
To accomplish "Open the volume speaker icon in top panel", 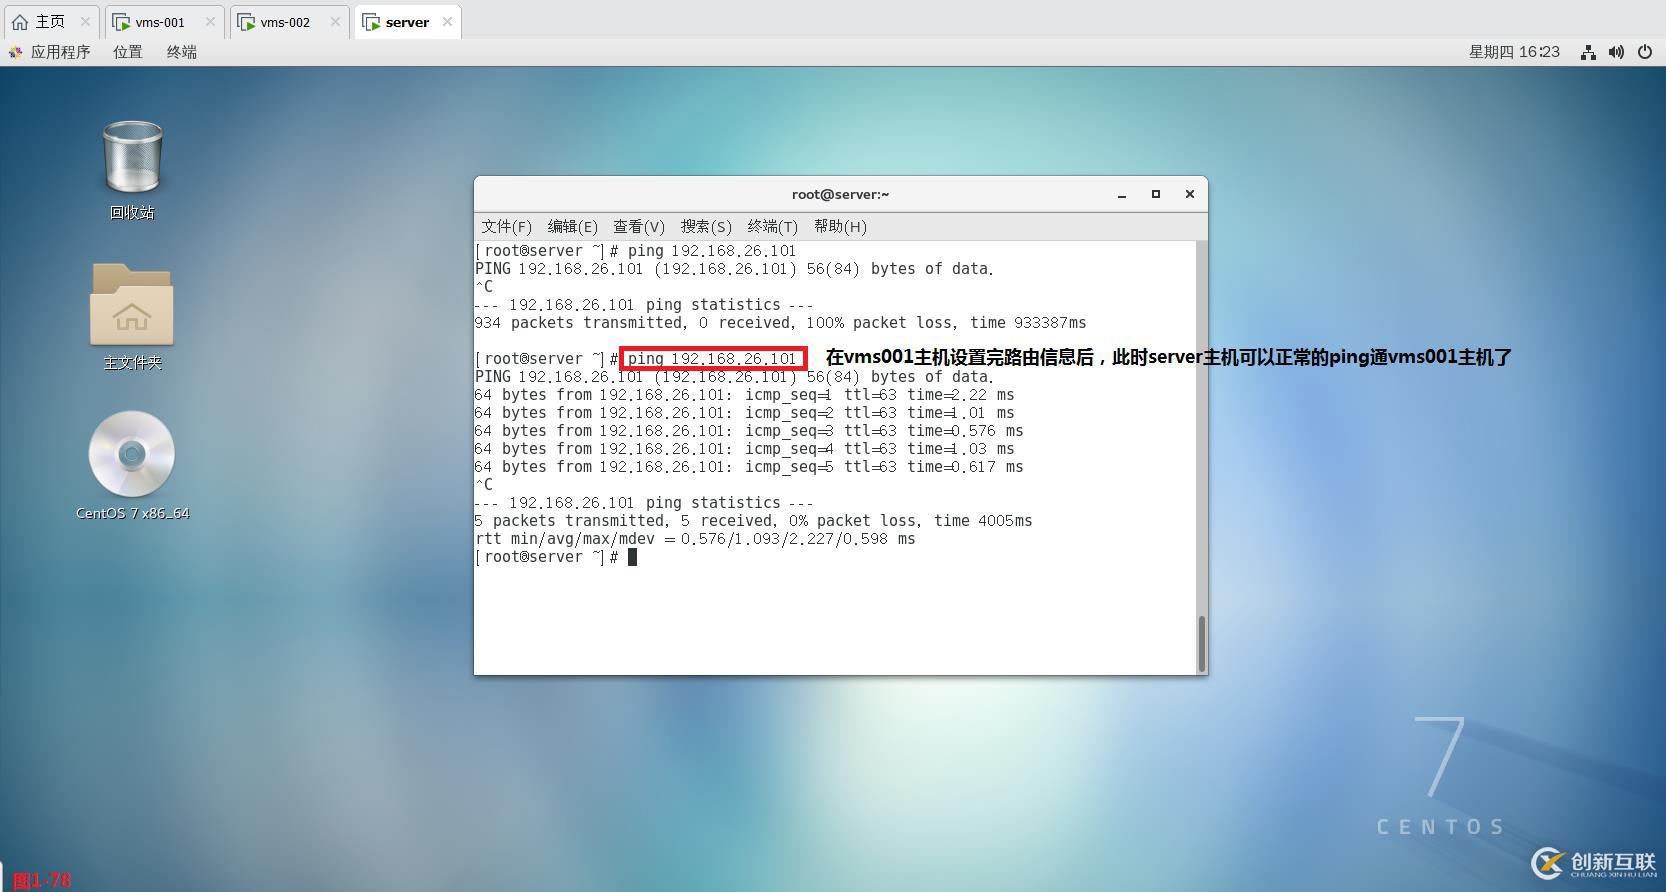I will 1616,52.
